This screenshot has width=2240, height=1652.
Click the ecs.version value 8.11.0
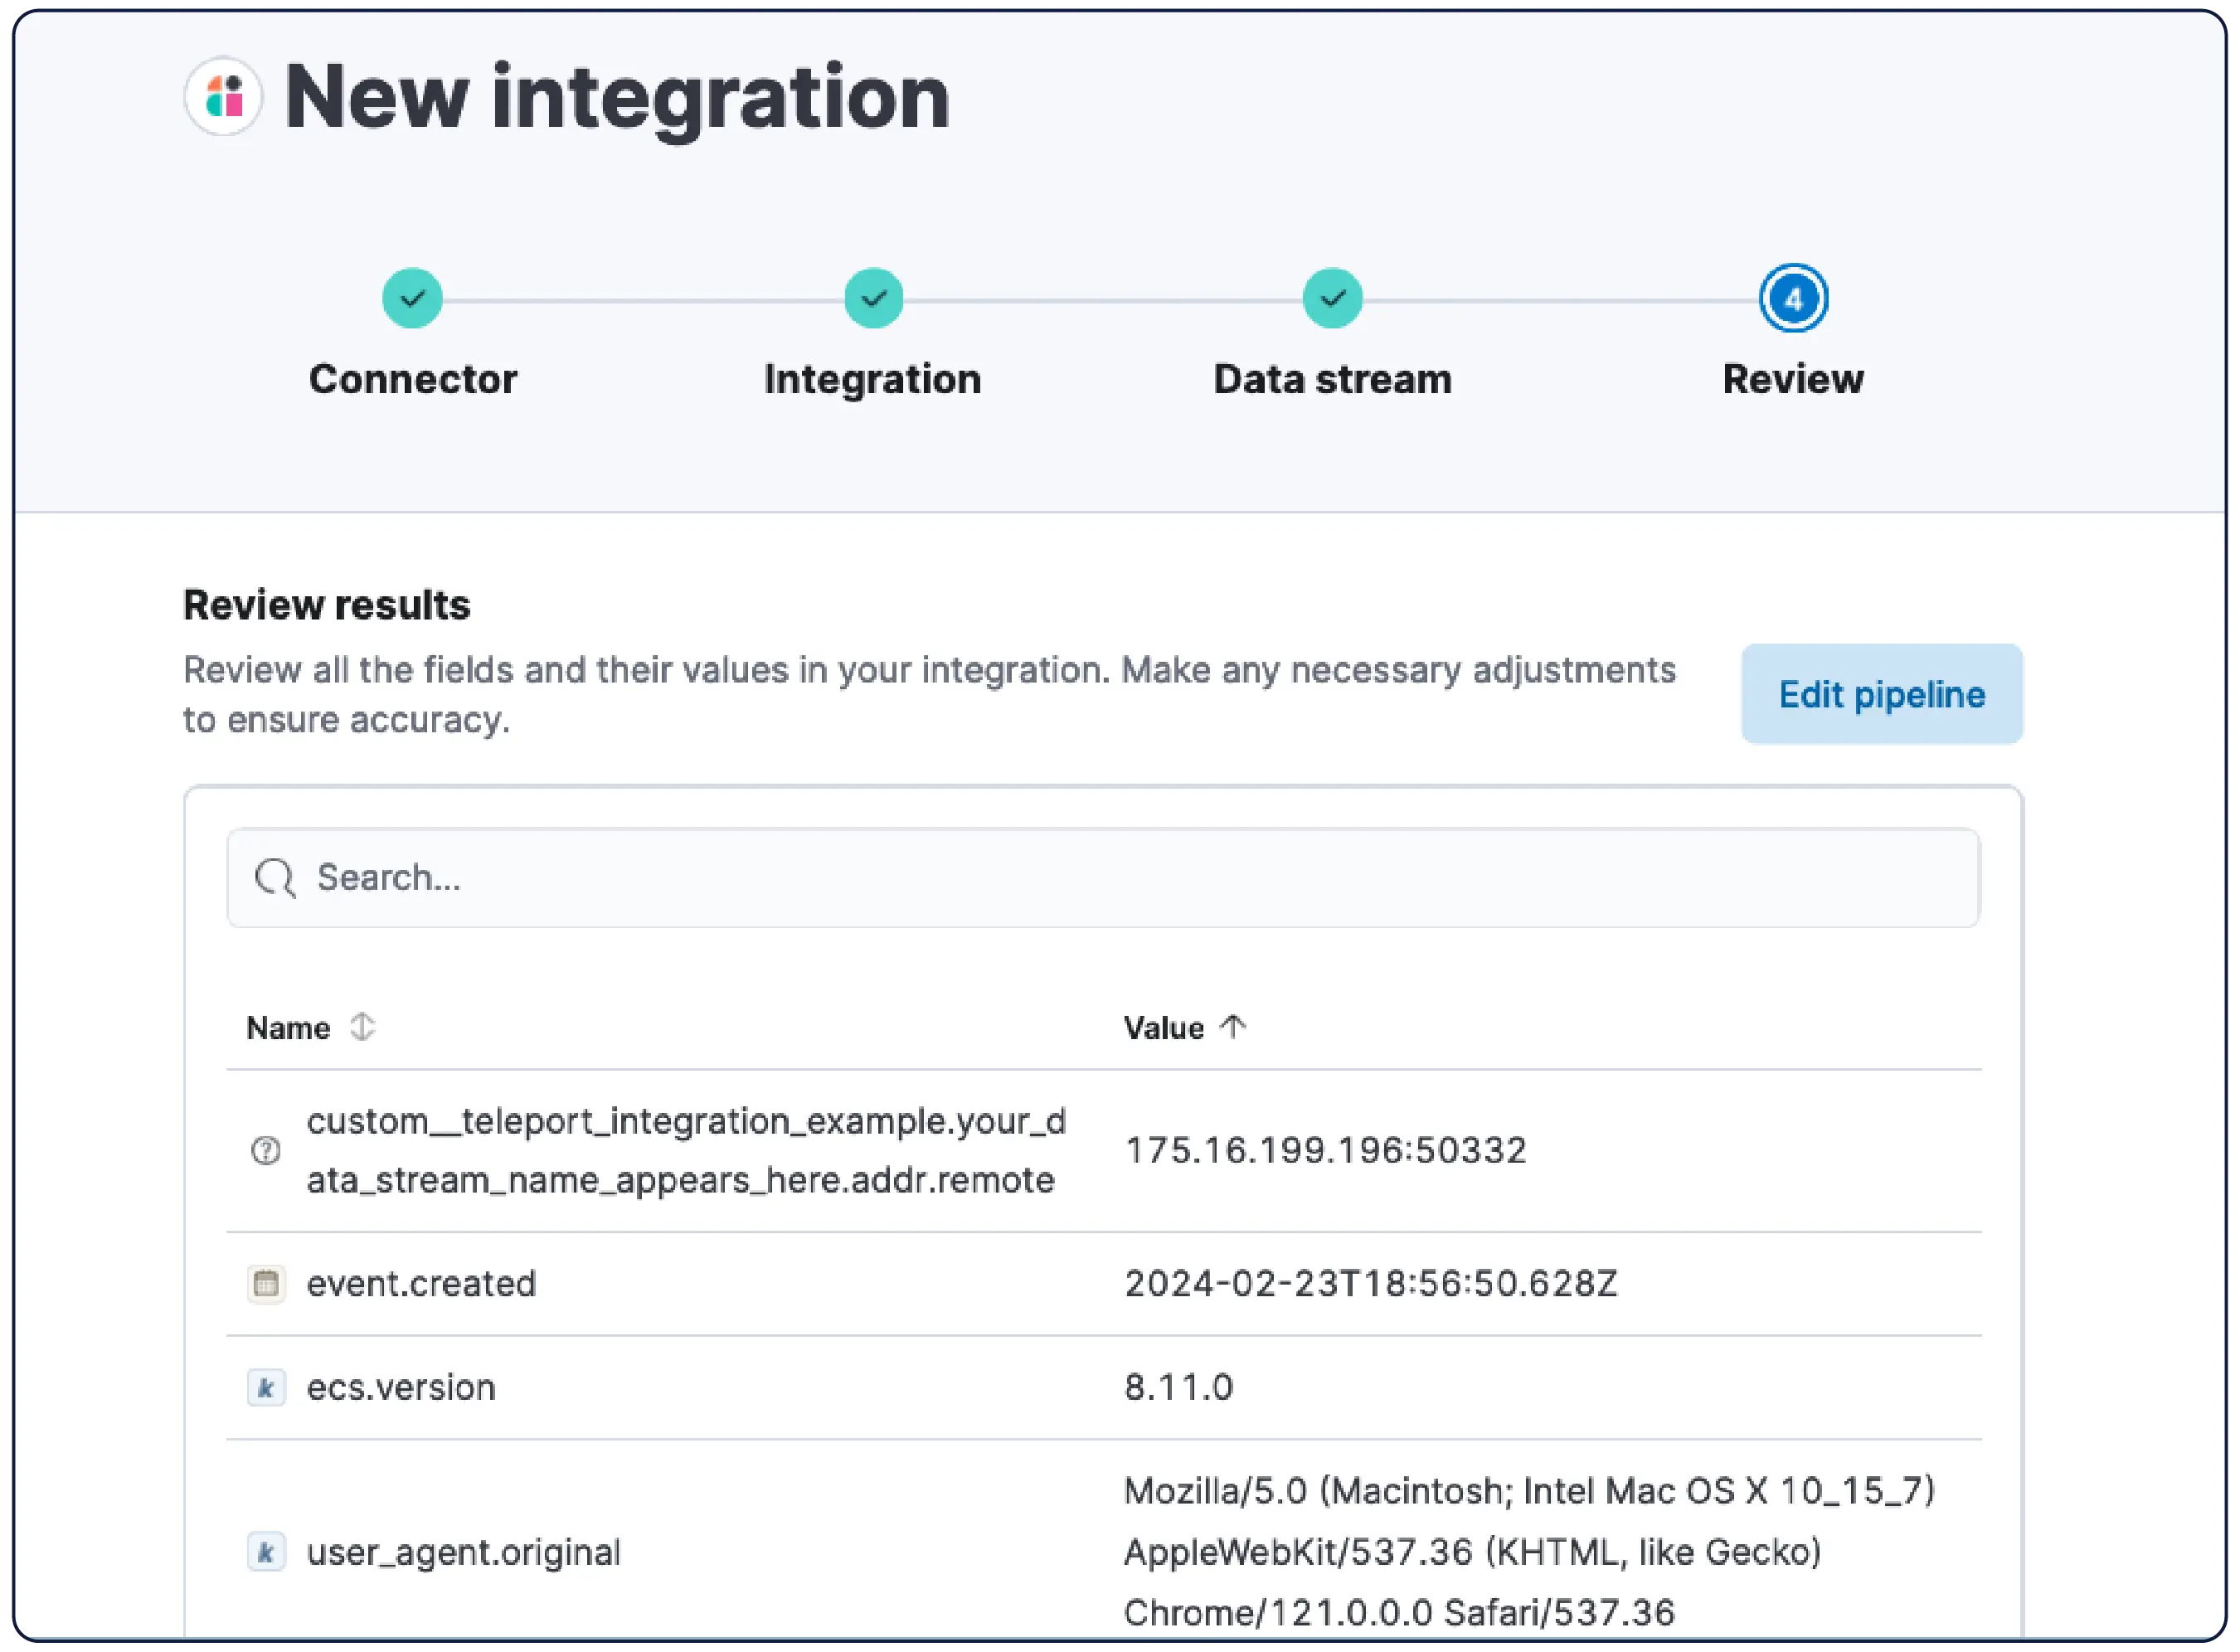pos(1180,1389)
